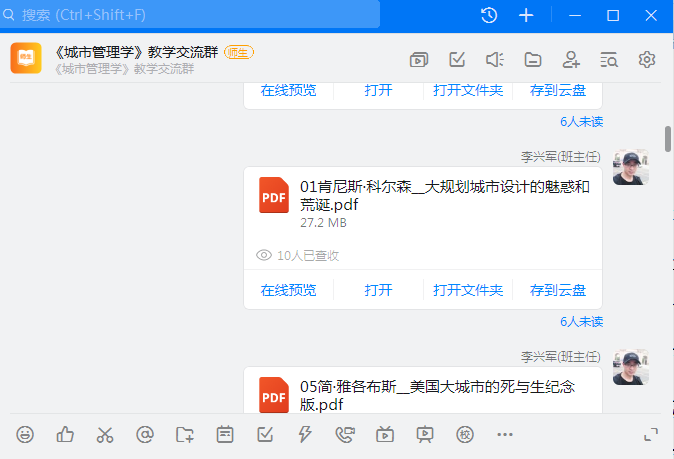Open group settings gear
Screen dimensions: 674x459
point(647,59)
